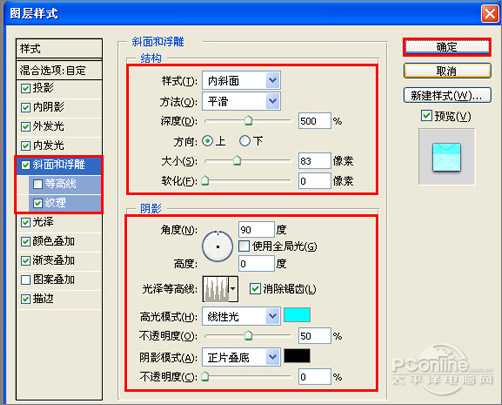The image size is (502, 405).
Task: Select the 样式 header in the left list
Action: pyautogui.click(x=59, y=49)
